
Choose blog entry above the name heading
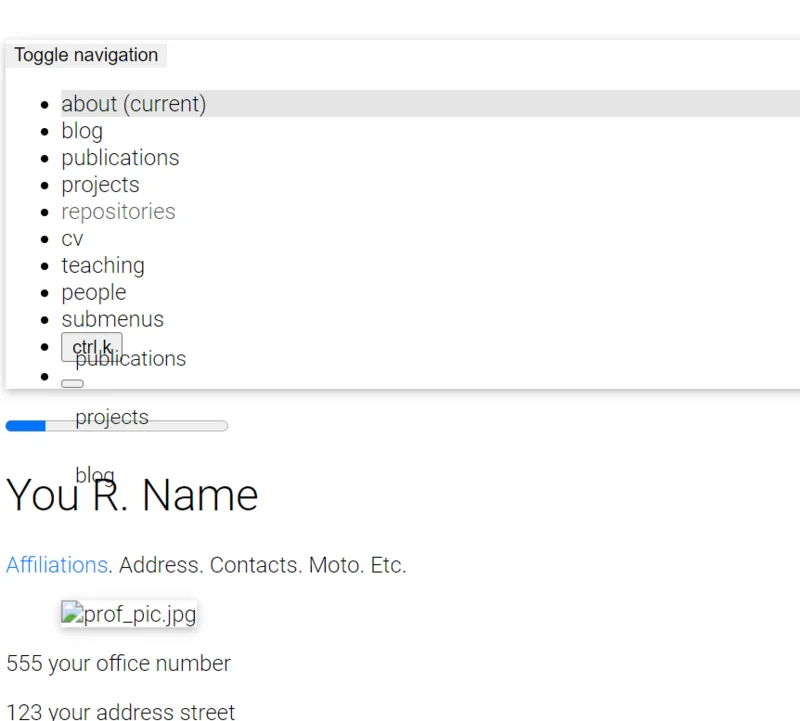(x=95, y=475)
